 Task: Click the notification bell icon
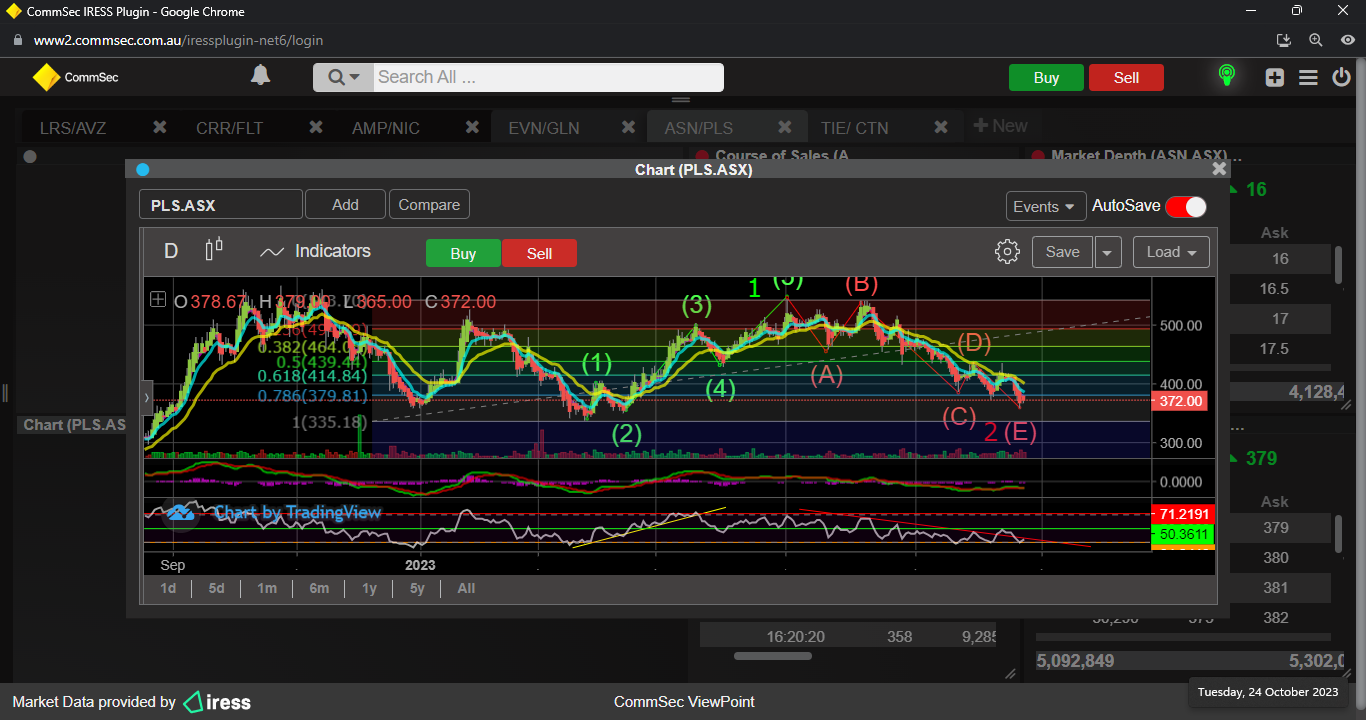(260, 76)
